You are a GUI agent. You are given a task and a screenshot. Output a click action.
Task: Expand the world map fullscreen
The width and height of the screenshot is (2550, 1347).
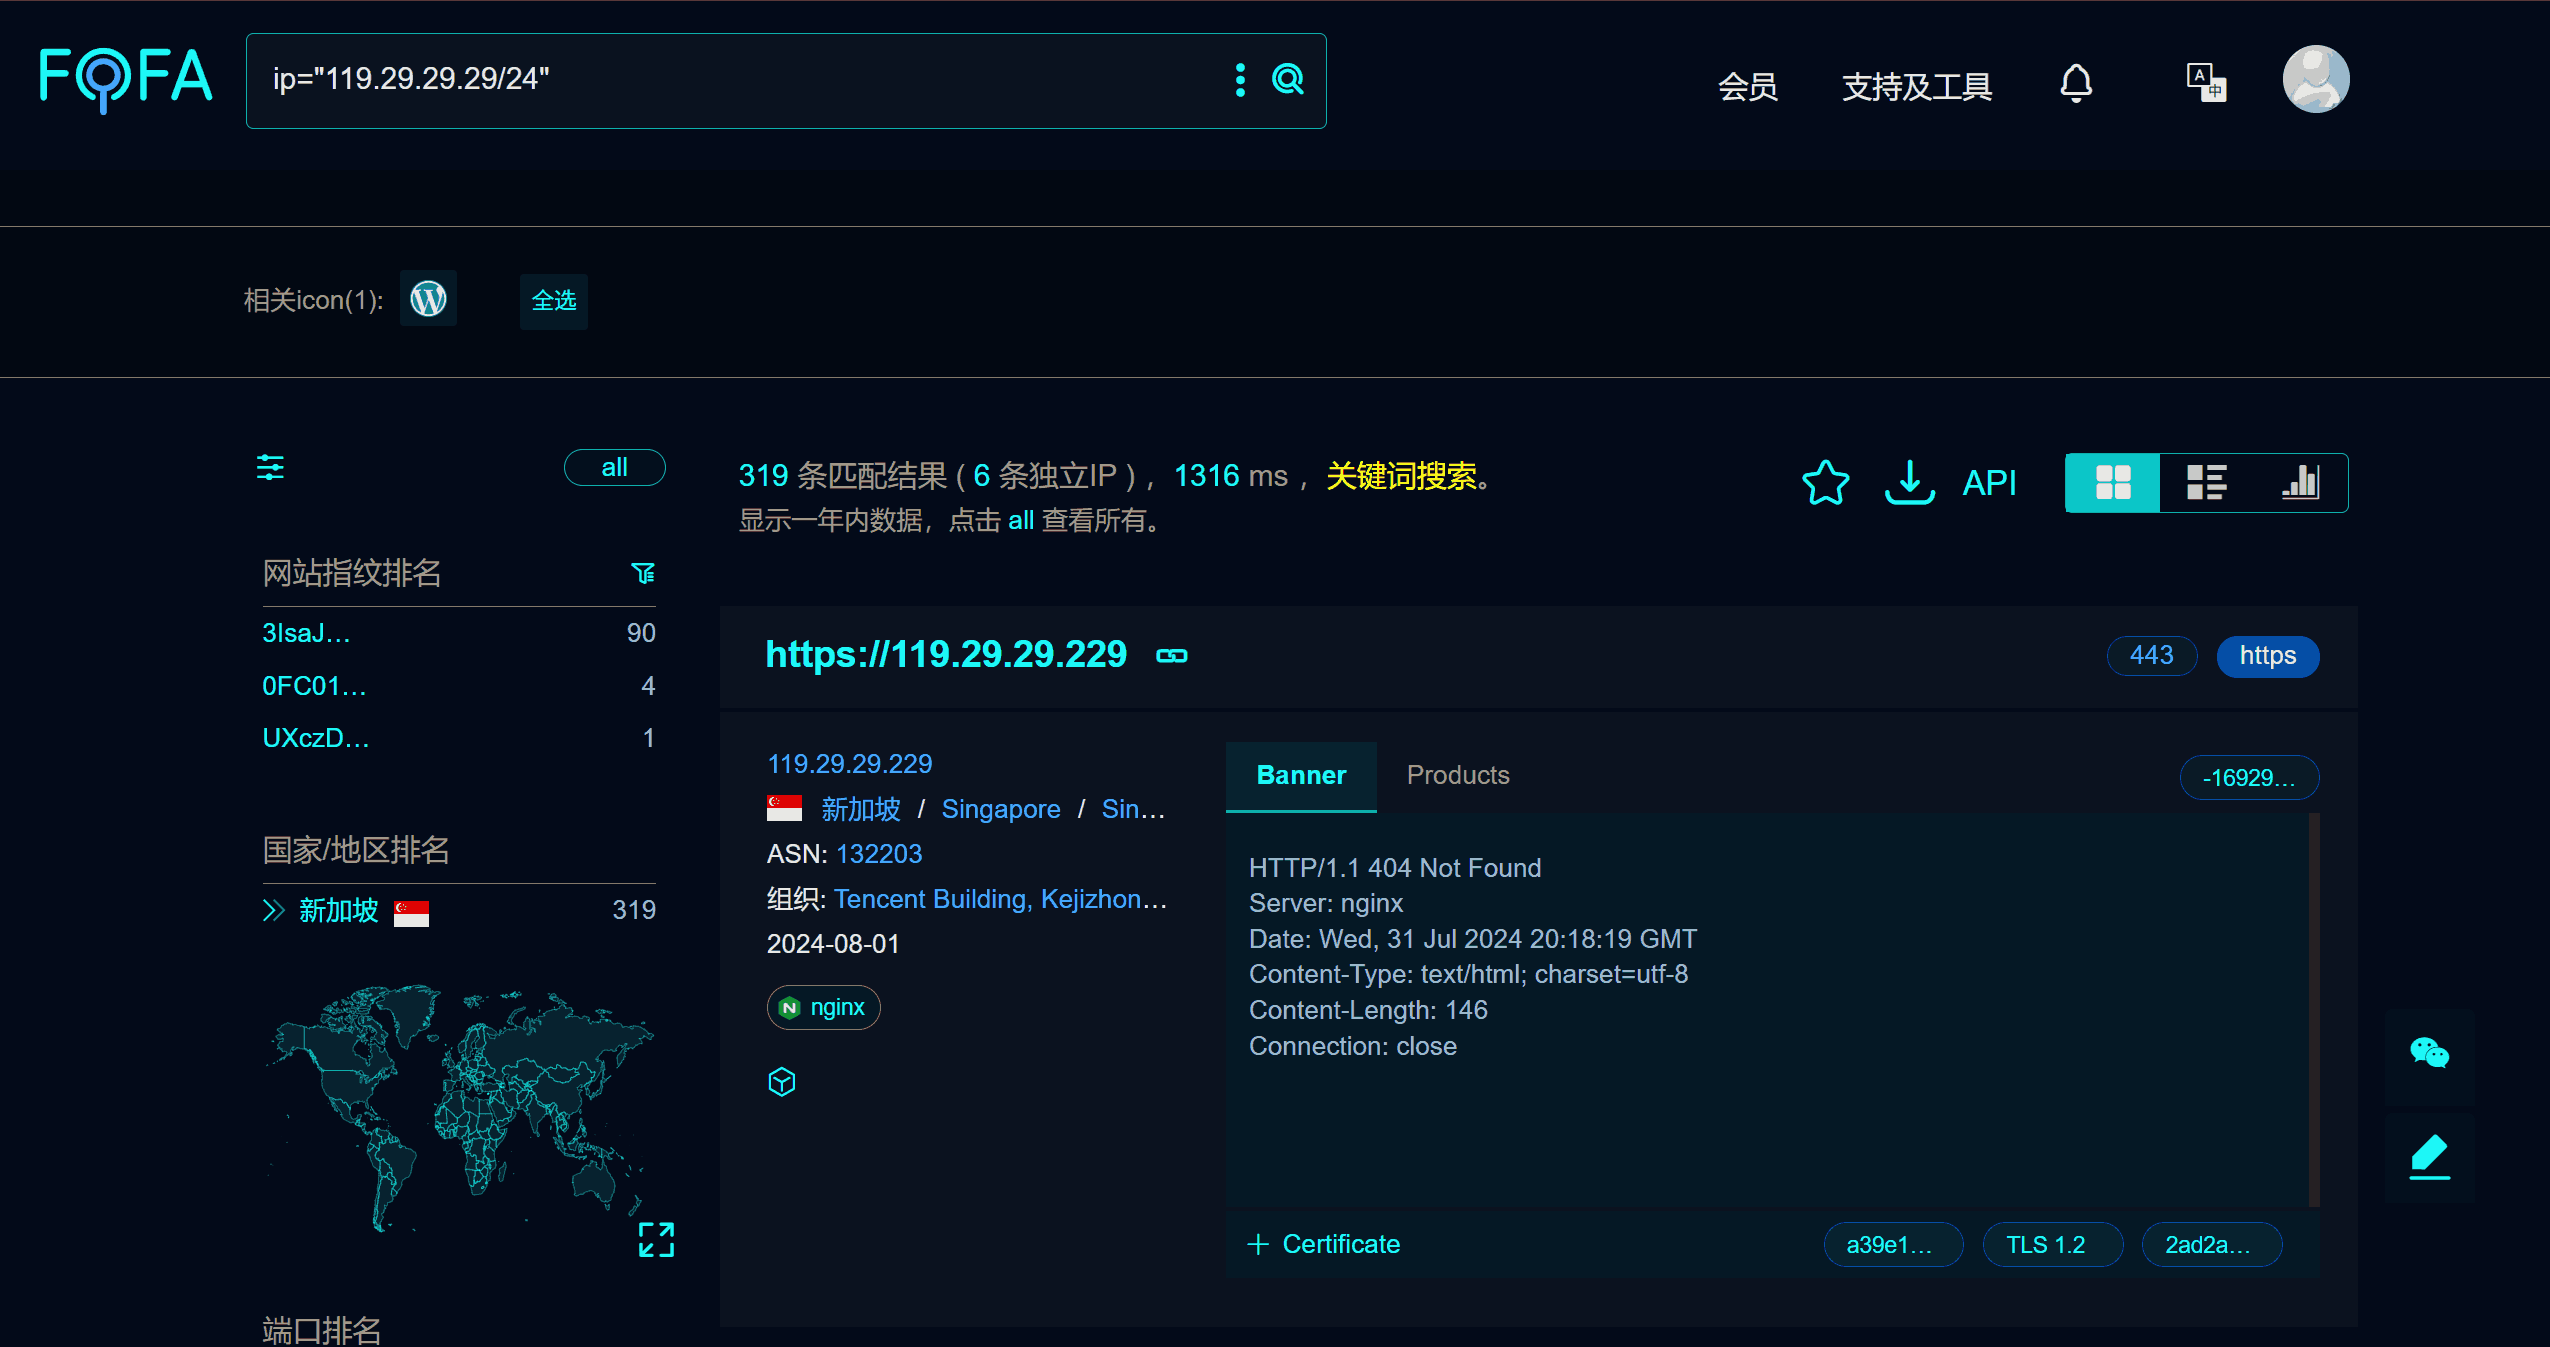656,1239
